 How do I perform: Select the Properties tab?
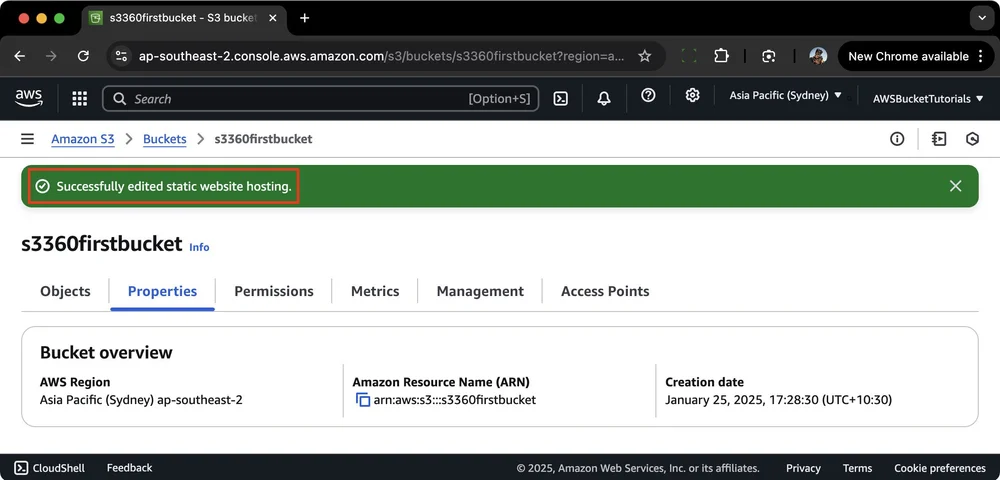162,291
